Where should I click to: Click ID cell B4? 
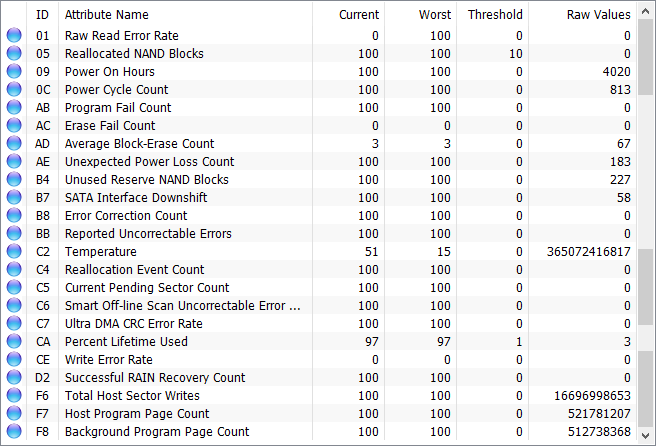(43, 179)
